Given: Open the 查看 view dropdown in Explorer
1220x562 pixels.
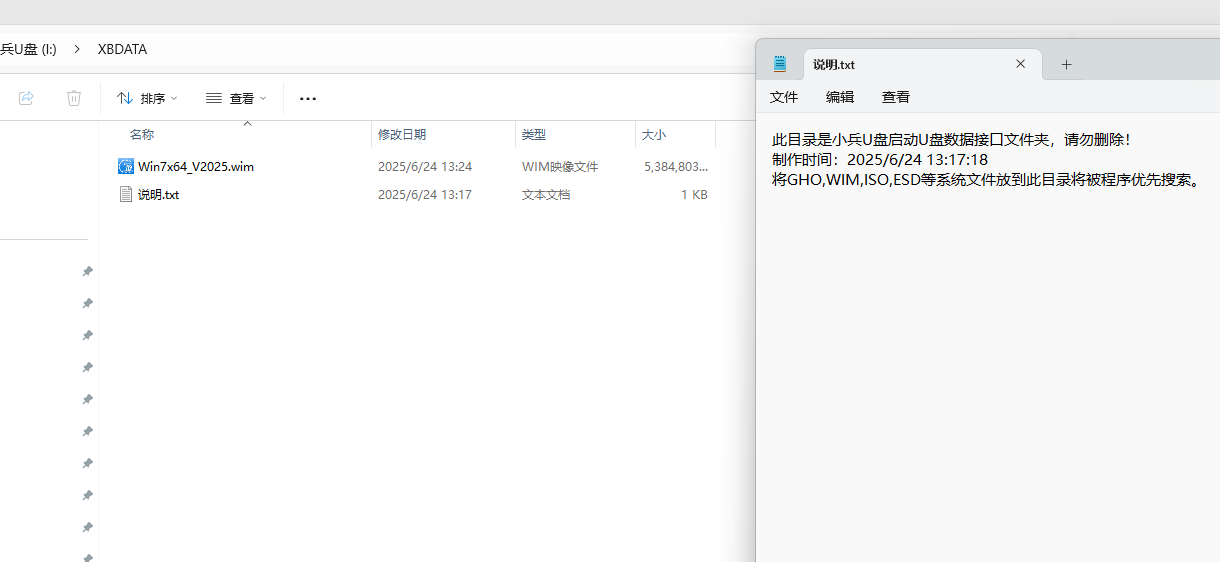Looking at the screenshot, I should [236, 98].
